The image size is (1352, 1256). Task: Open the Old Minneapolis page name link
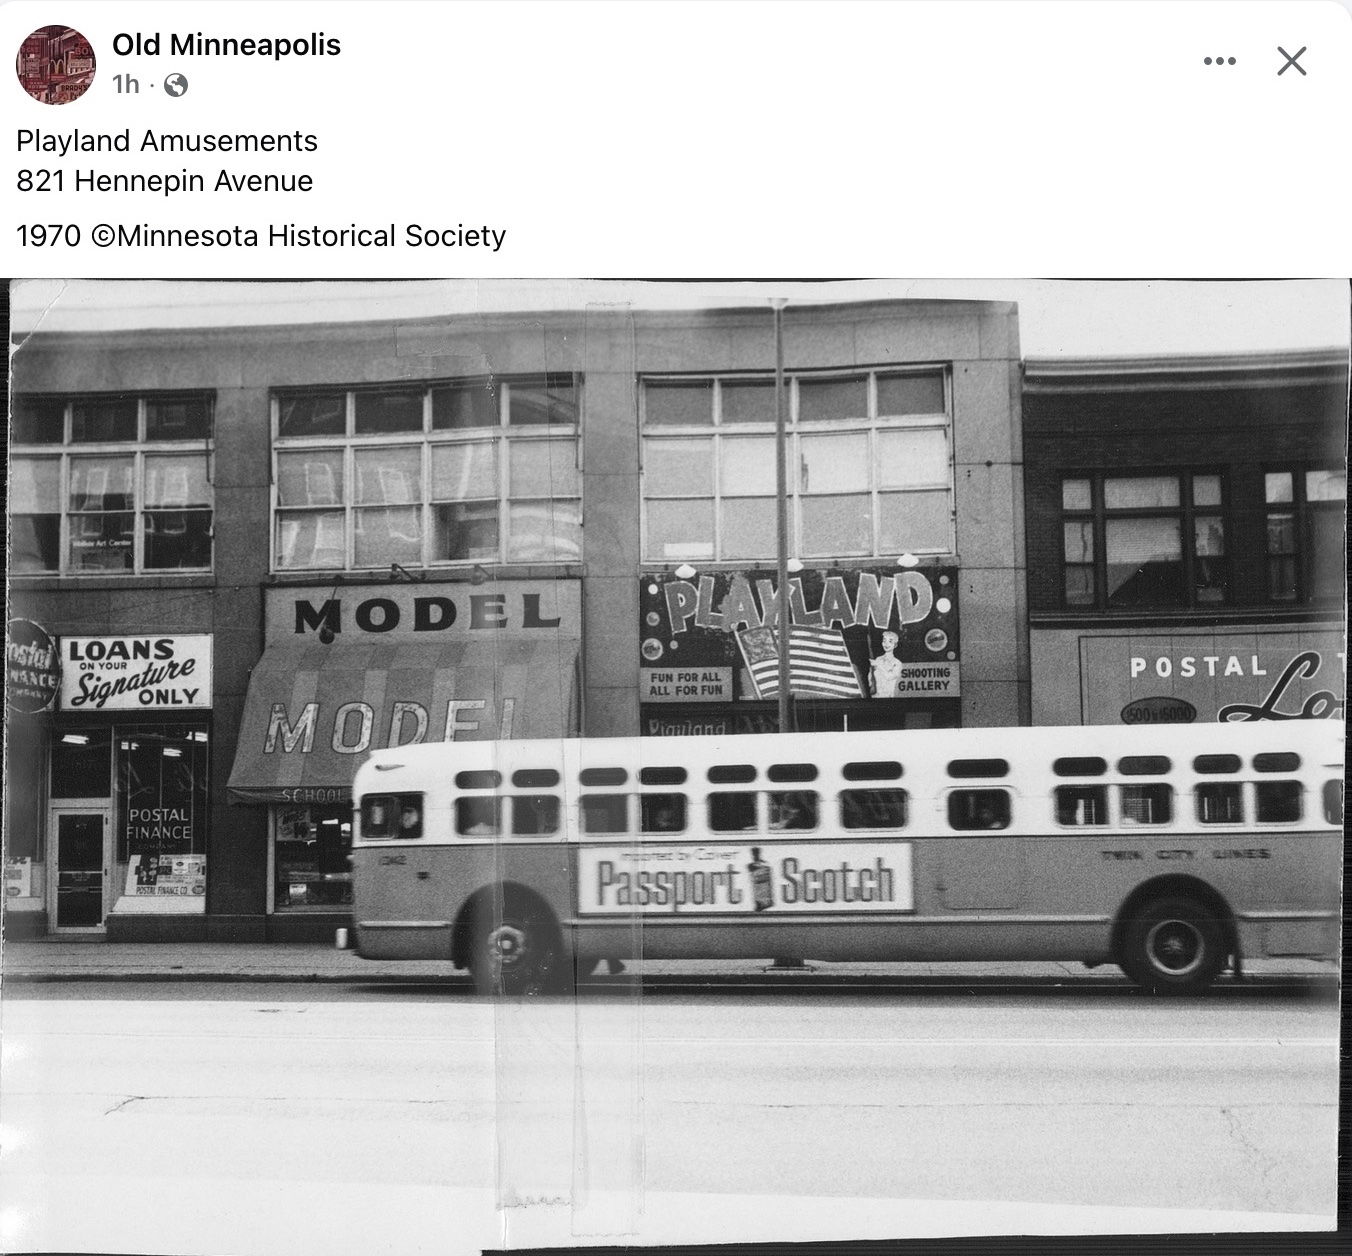(x=226, y=45)
